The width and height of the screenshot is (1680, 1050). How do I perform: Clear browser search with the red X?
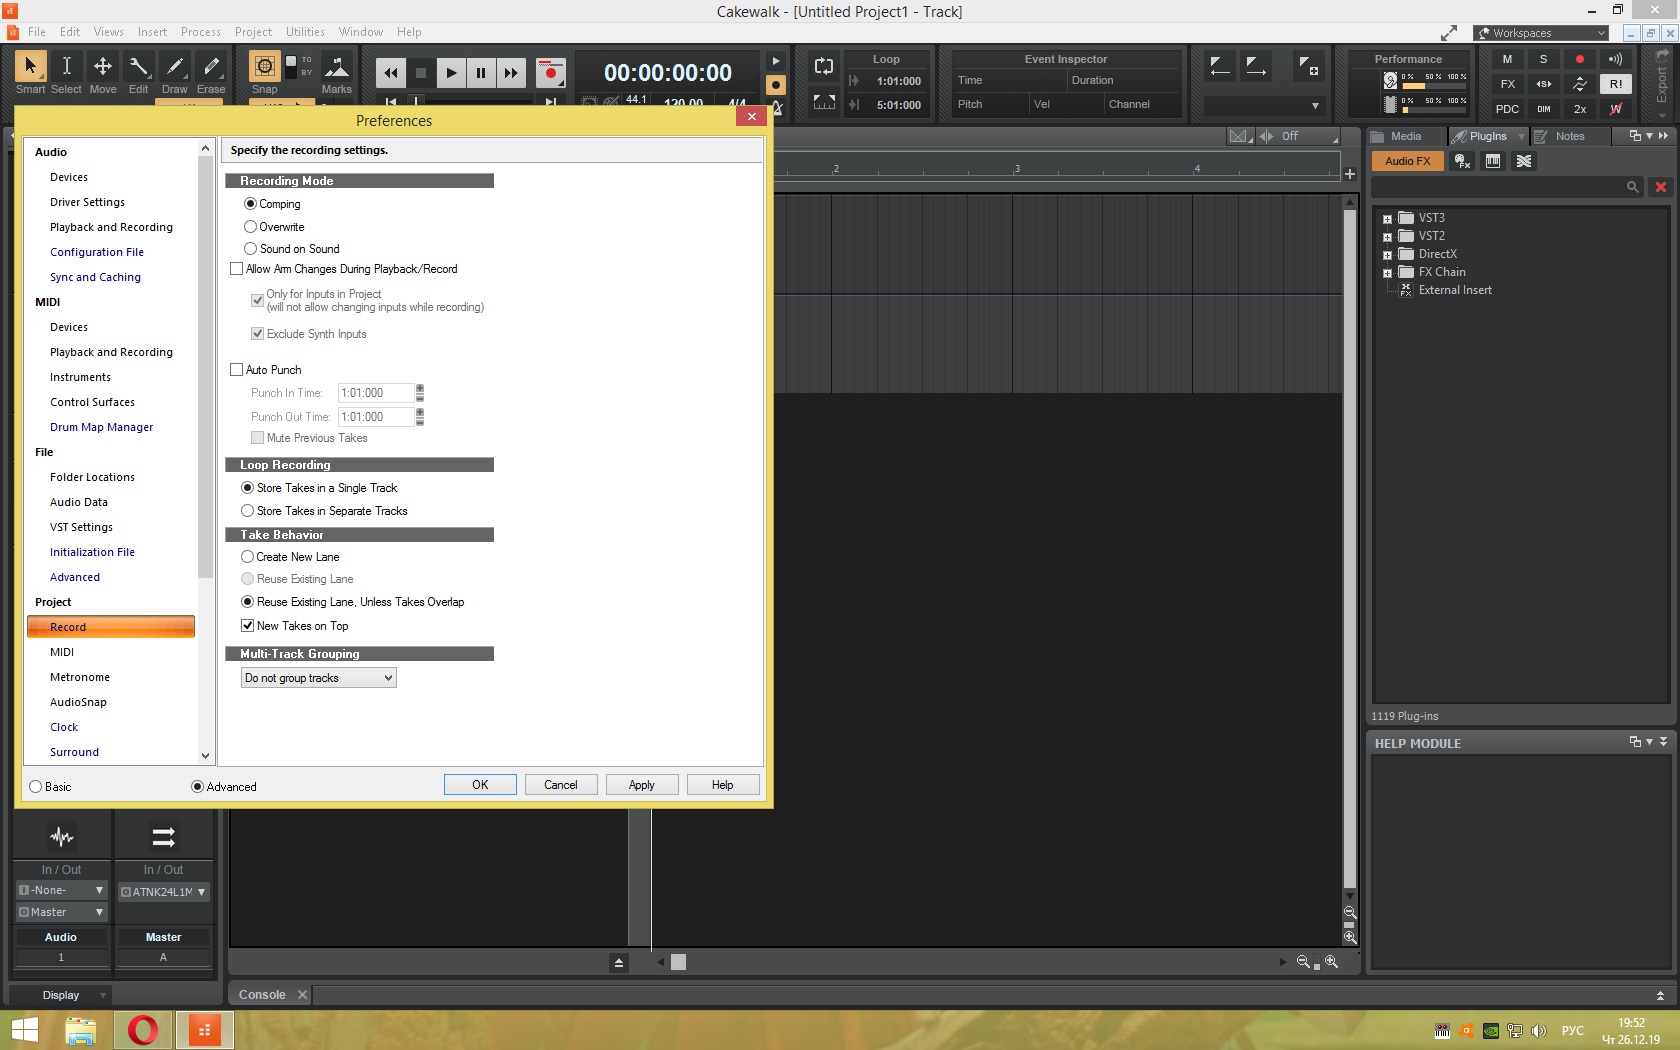coord(1661,187)
